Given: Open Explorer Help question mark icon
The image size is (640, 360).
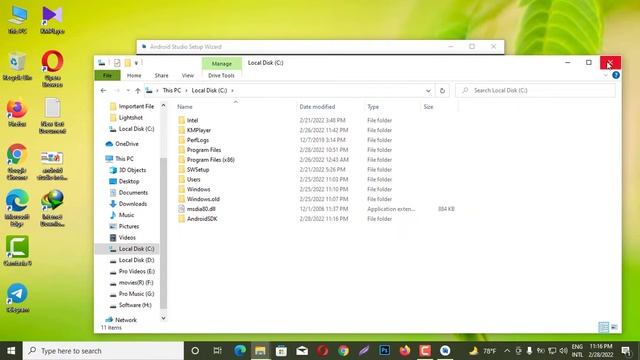Looking at the screenshot, I should click(616, 76).
